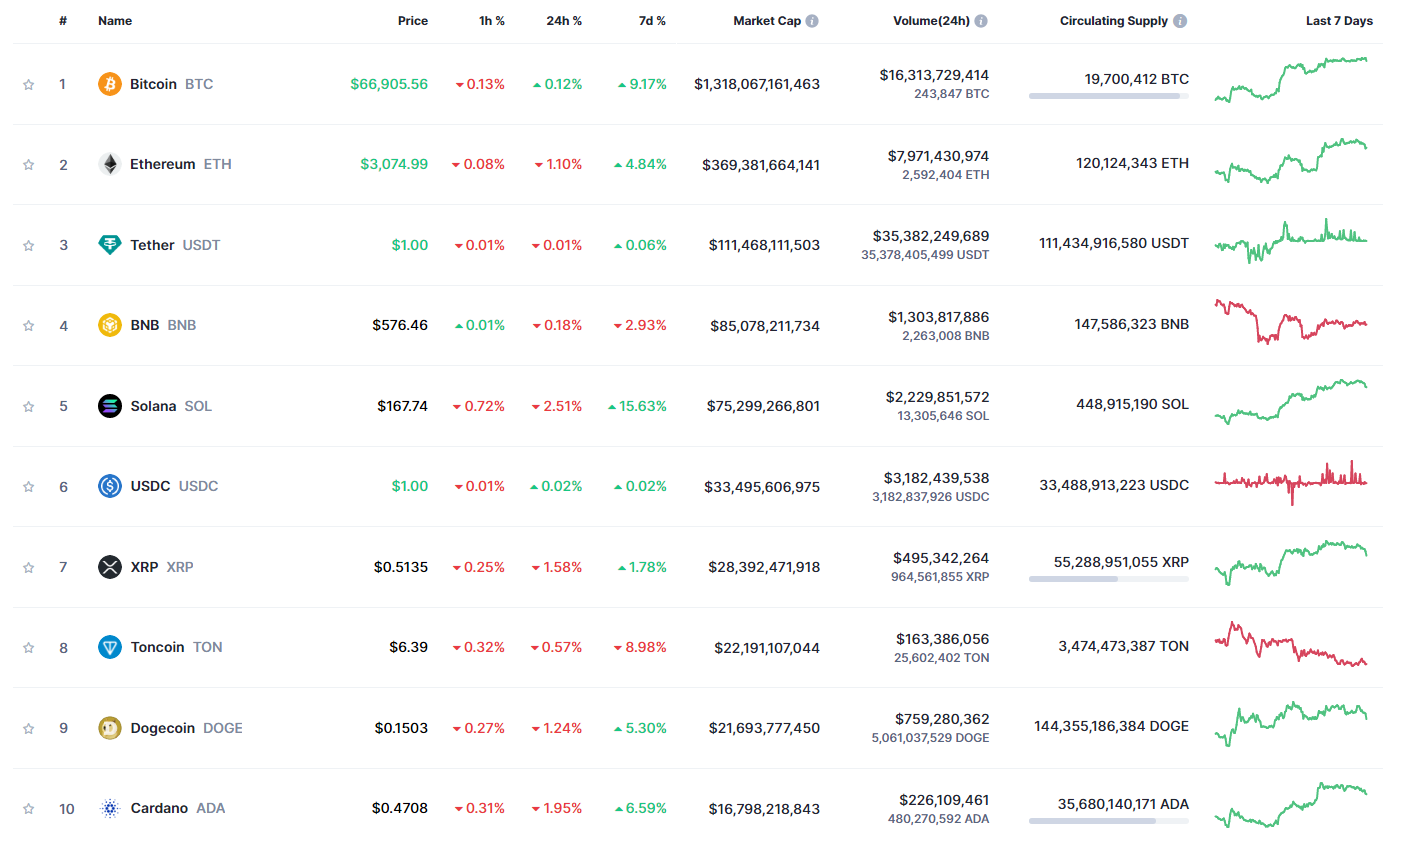Star USDC for the watchlist
The width and height of the screenshot is (1401, 847).
[29, 487]
